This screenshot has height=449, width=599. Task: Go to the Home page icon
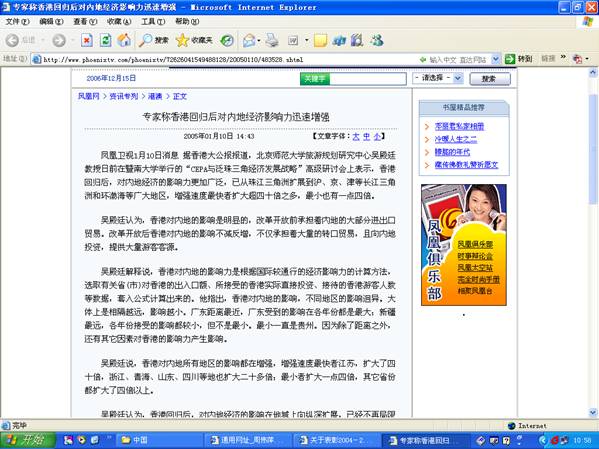point(124,40)
